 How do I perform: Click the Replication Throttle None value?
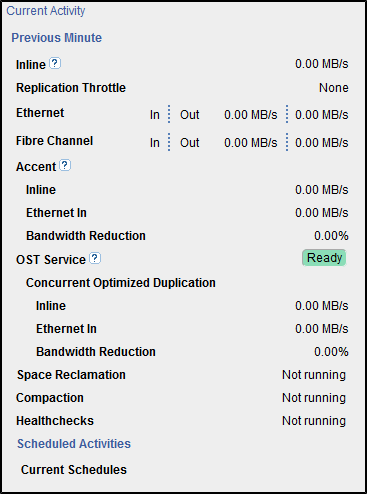pos(334,88)
